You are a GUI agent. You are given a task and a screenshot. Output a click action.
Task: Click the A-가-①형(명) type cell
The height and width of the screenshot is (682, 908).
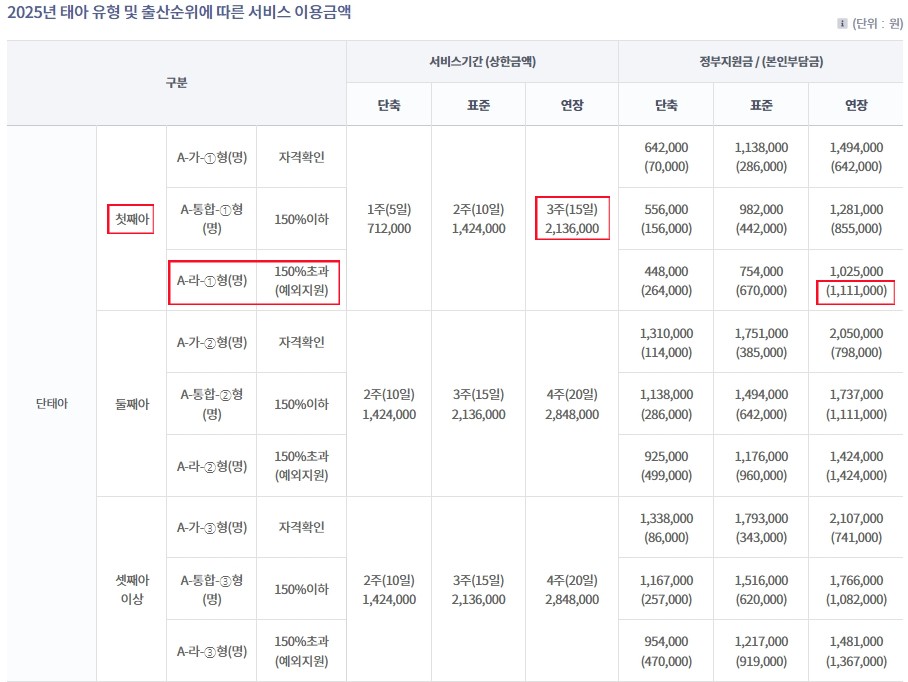click(213, 157)
